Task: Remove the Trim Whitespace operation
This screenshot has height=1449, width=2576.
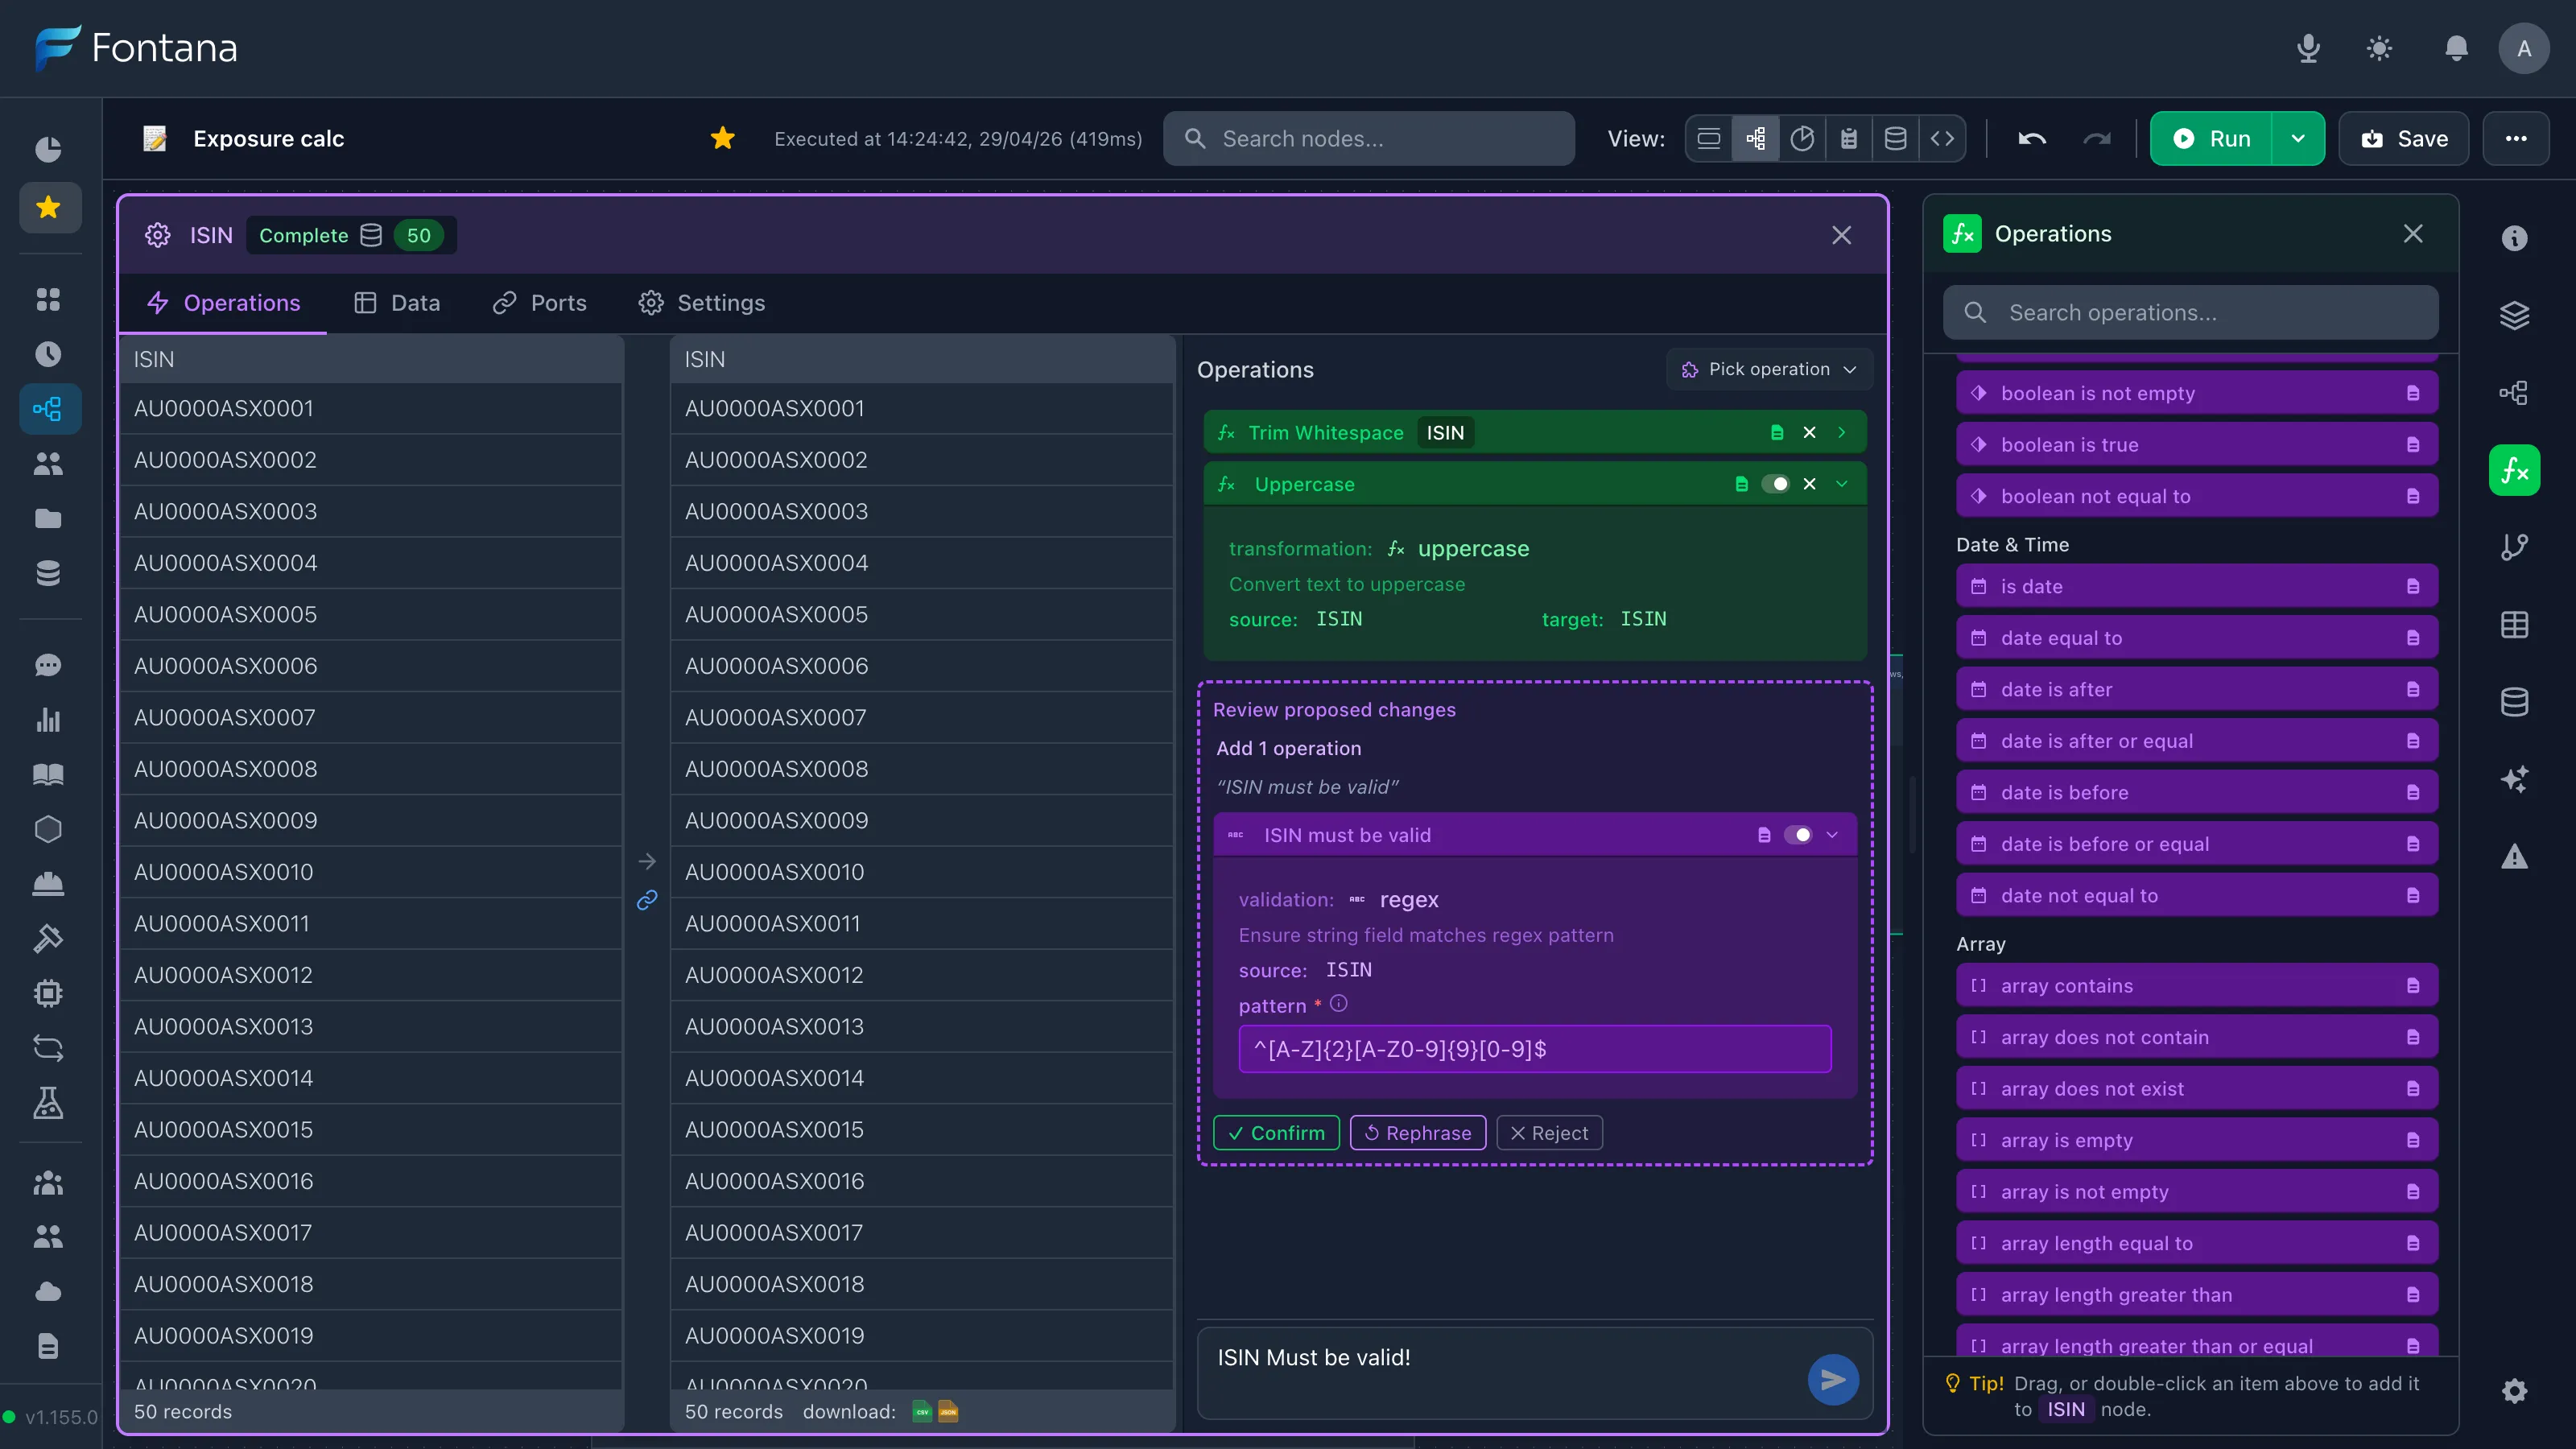Action: pos(1809,432)
